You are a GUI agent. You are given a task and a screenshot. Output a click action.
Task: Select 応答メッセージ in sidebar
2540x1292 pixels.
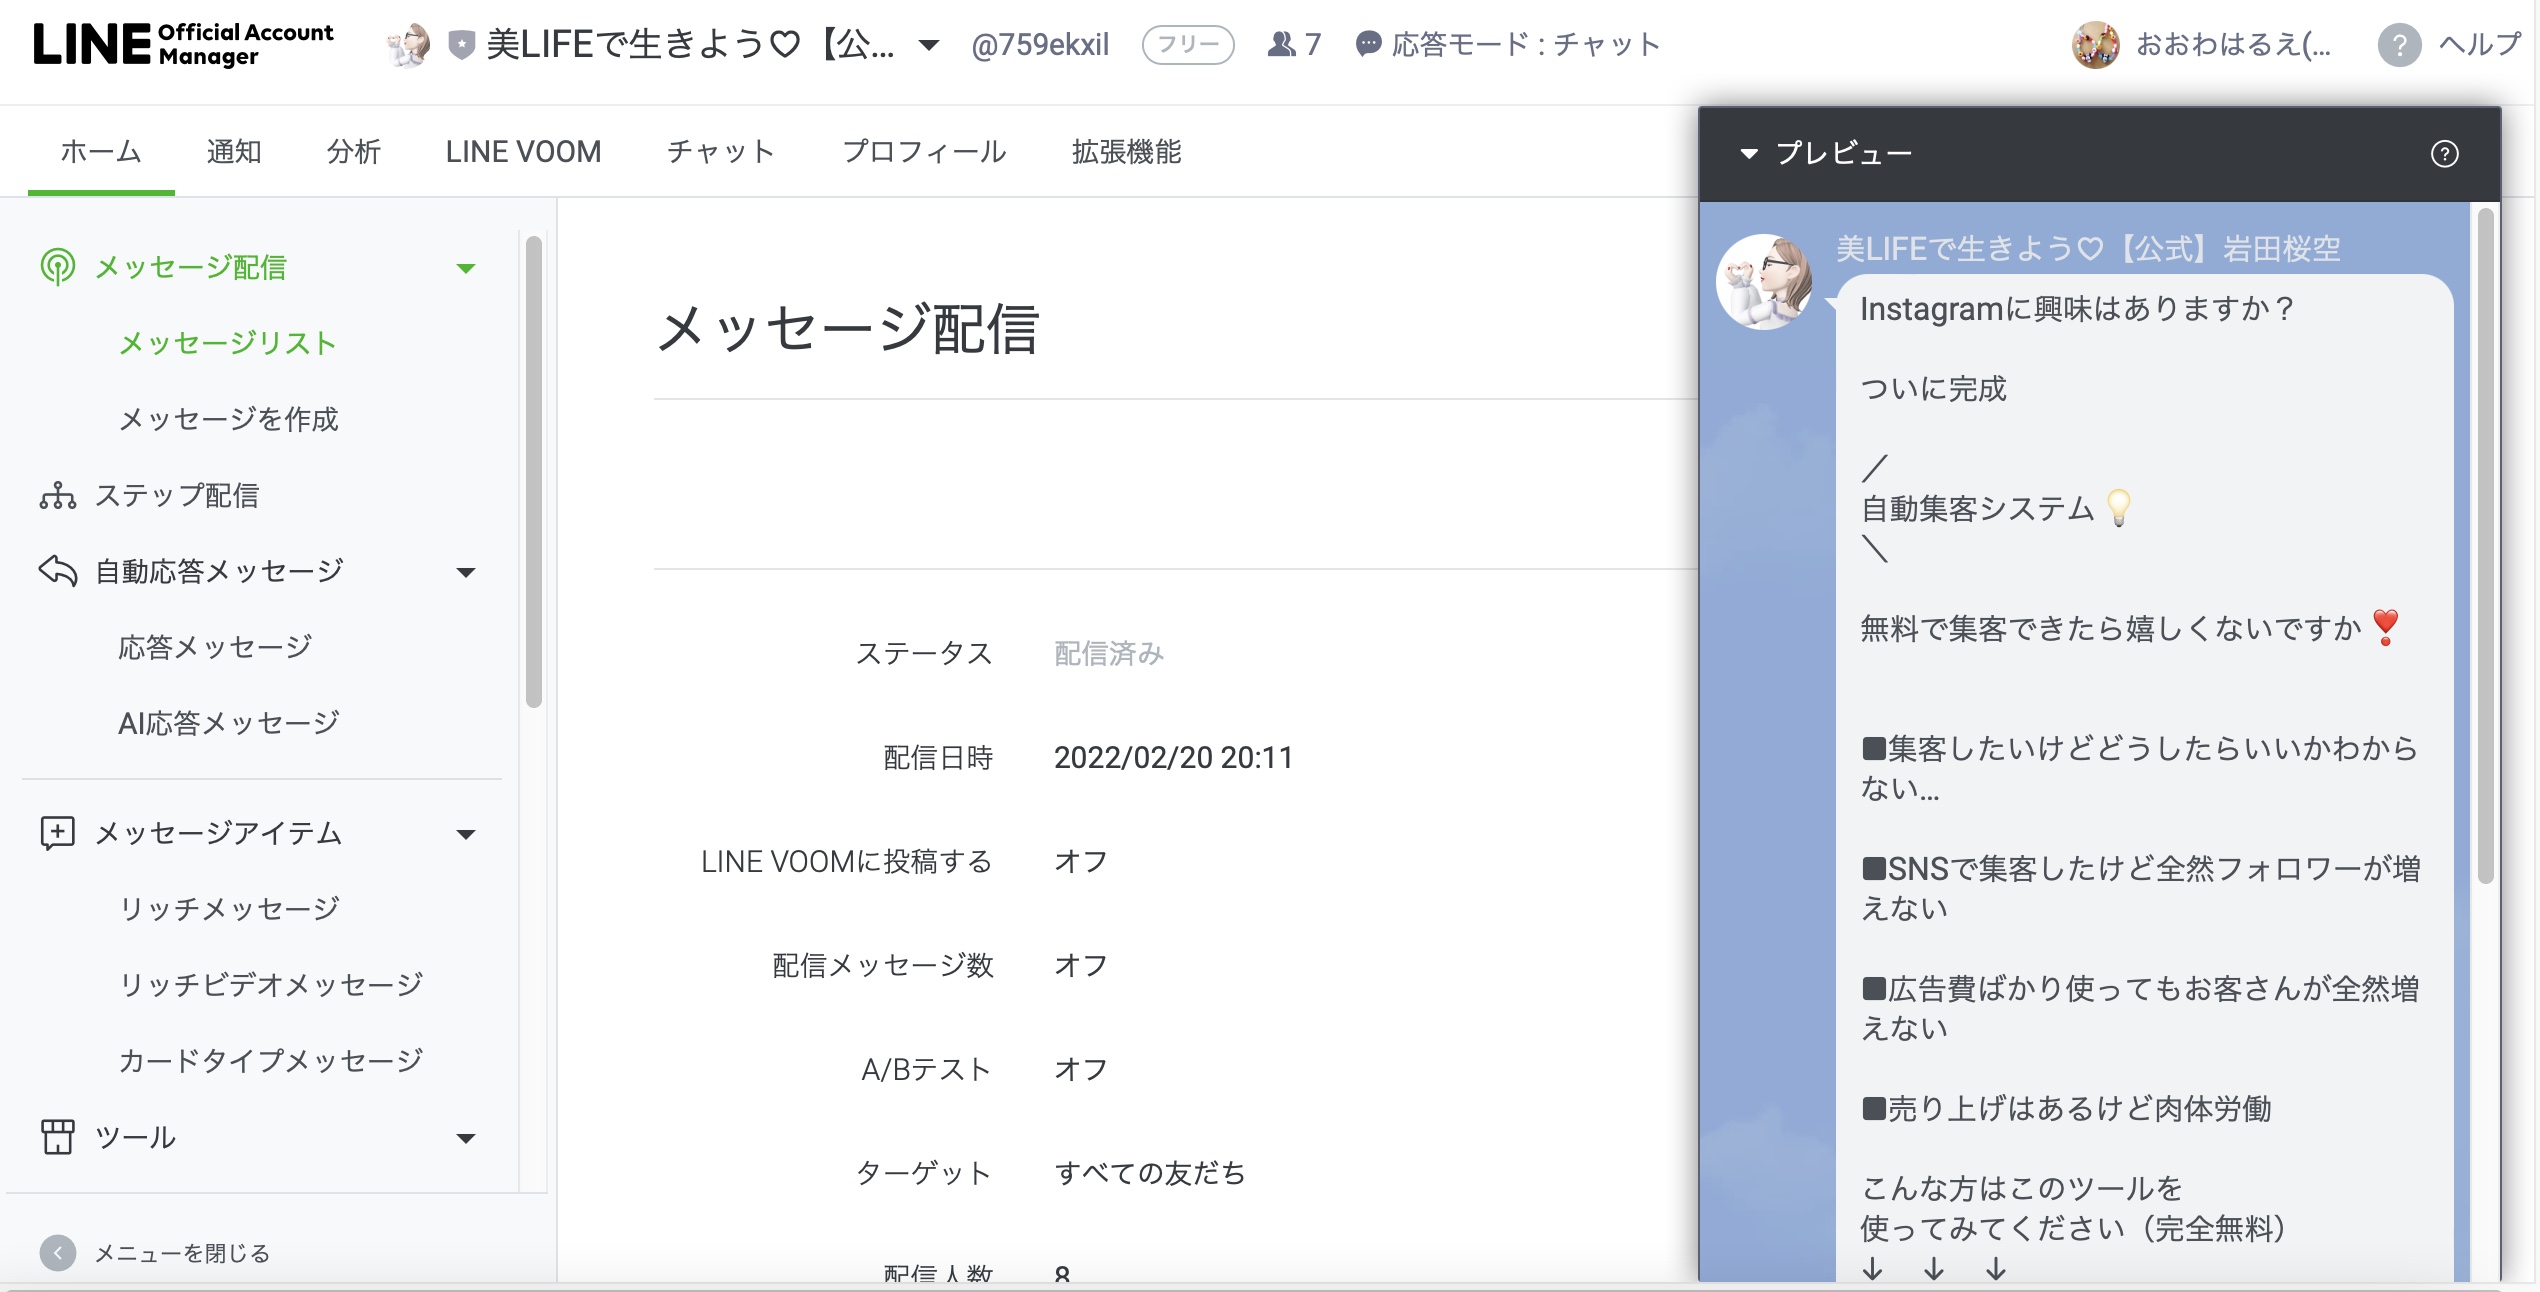coord(215,647)
